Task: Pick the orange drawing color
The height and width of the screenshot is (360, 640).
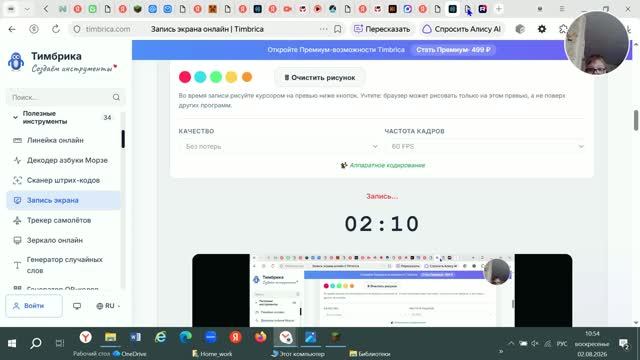Action: 247,77
